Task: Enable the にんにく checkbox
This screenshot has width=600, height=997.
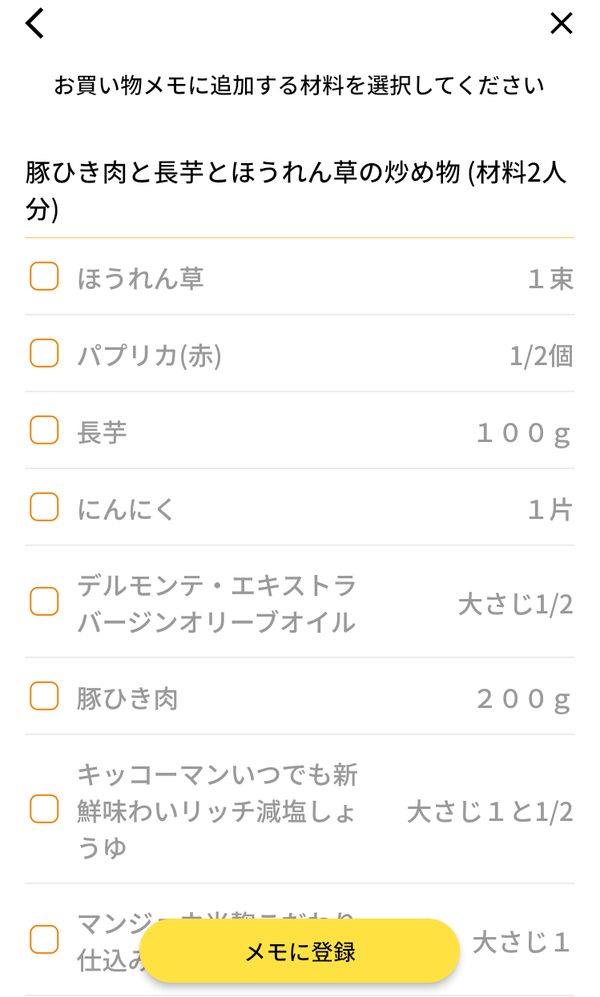Action: (44, 507)
